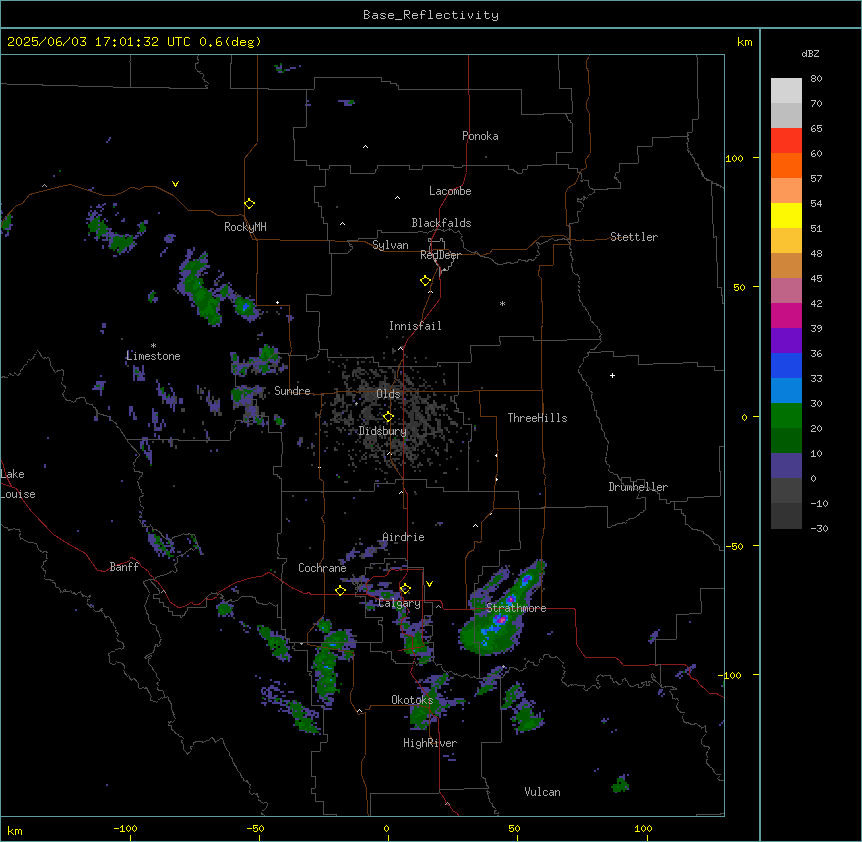This screenshot has width=862, height=842.
Task: Click the Ponoka label
Action: click(480, 136)
